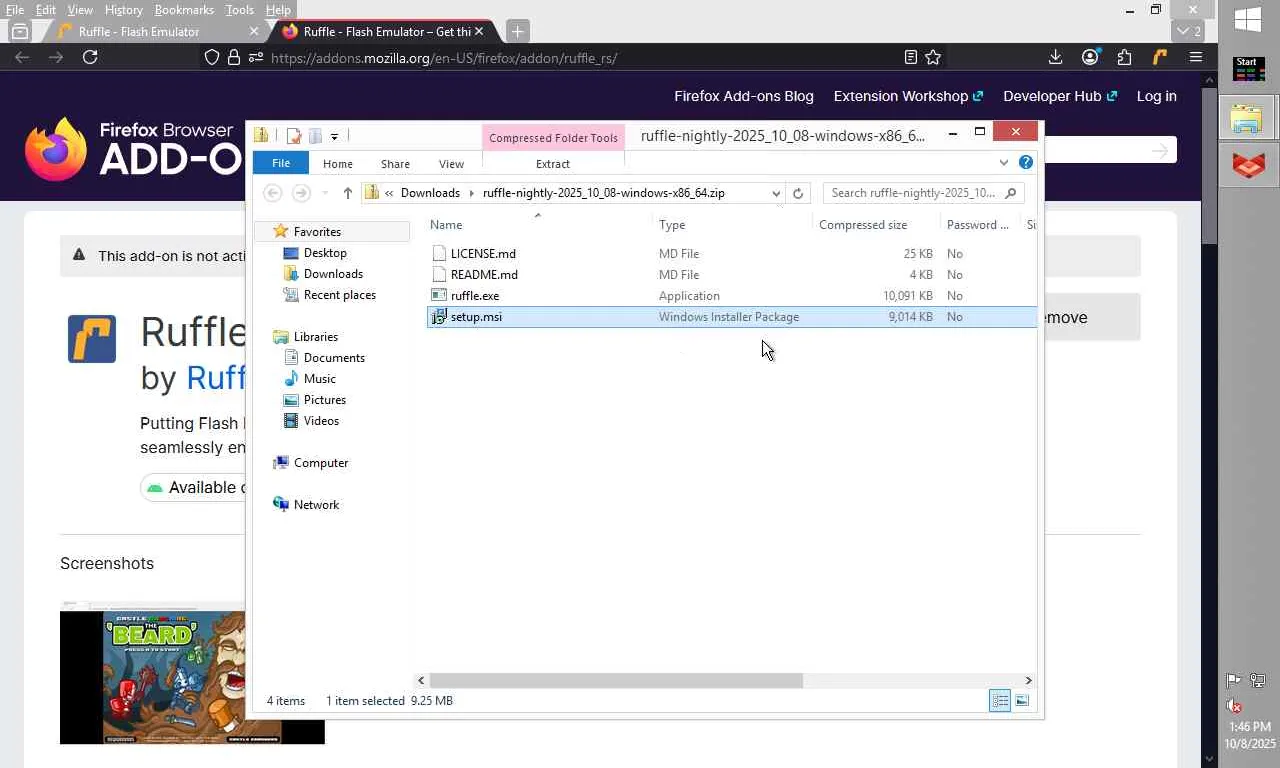
Task: Open a new Firefox tab
Action: point(517,31)
